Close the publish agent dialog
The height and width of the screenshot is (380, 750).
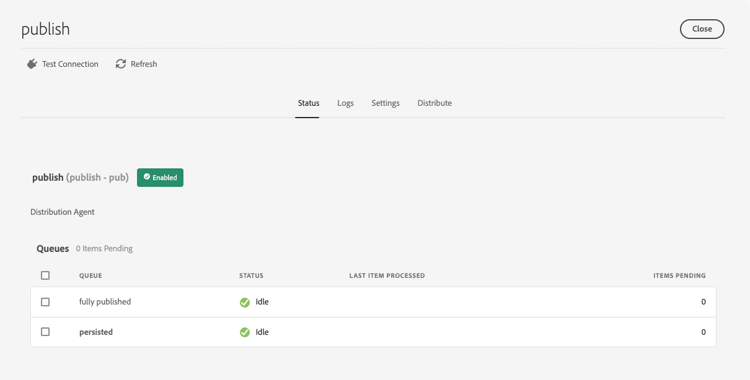[x=702, y=29]
